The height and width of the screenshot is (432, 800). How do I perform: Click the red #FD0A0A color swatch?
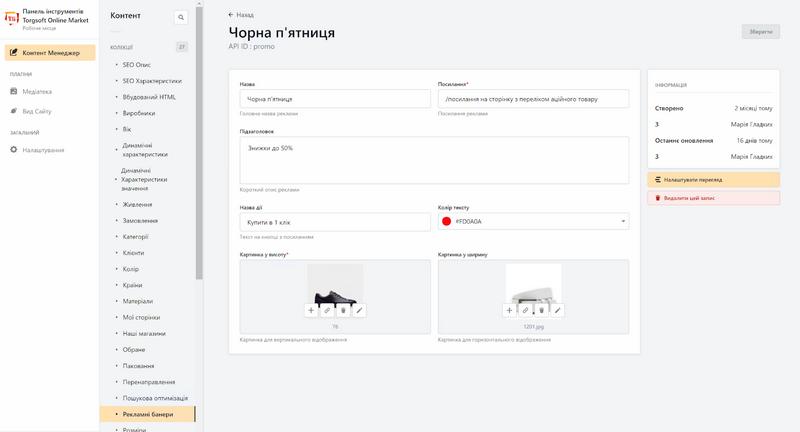coord(446,221)
